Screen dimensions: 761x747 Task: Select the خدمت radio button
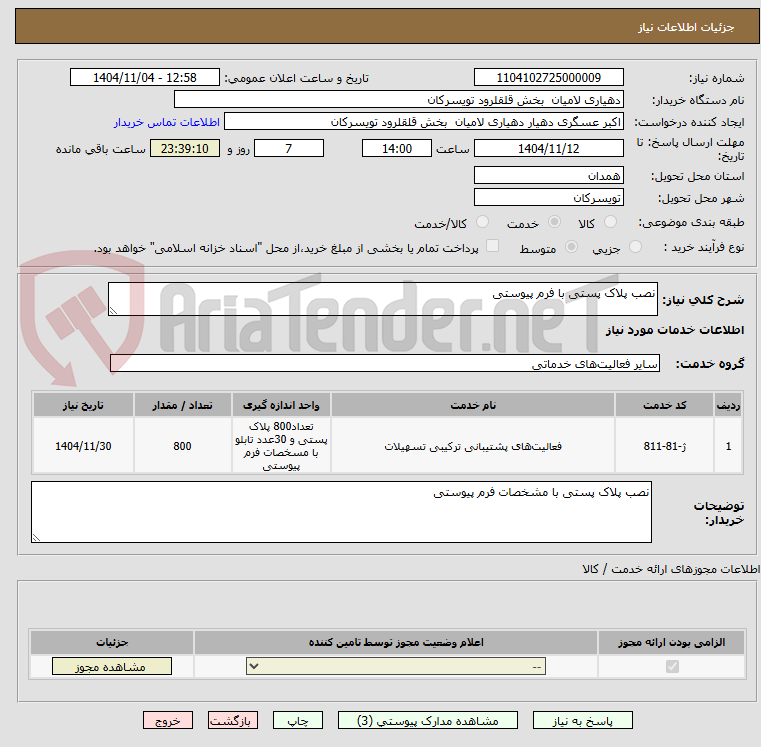[554, 222]
